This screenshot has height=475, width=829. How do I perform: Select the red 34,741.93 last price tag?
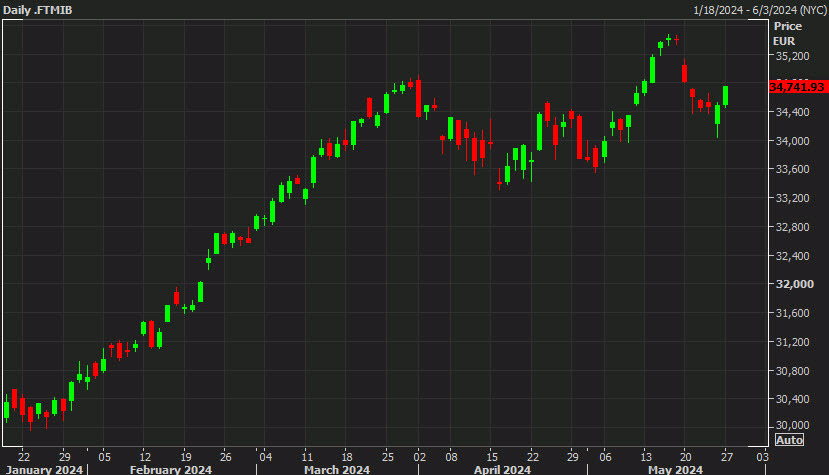(x=797, y=88)
